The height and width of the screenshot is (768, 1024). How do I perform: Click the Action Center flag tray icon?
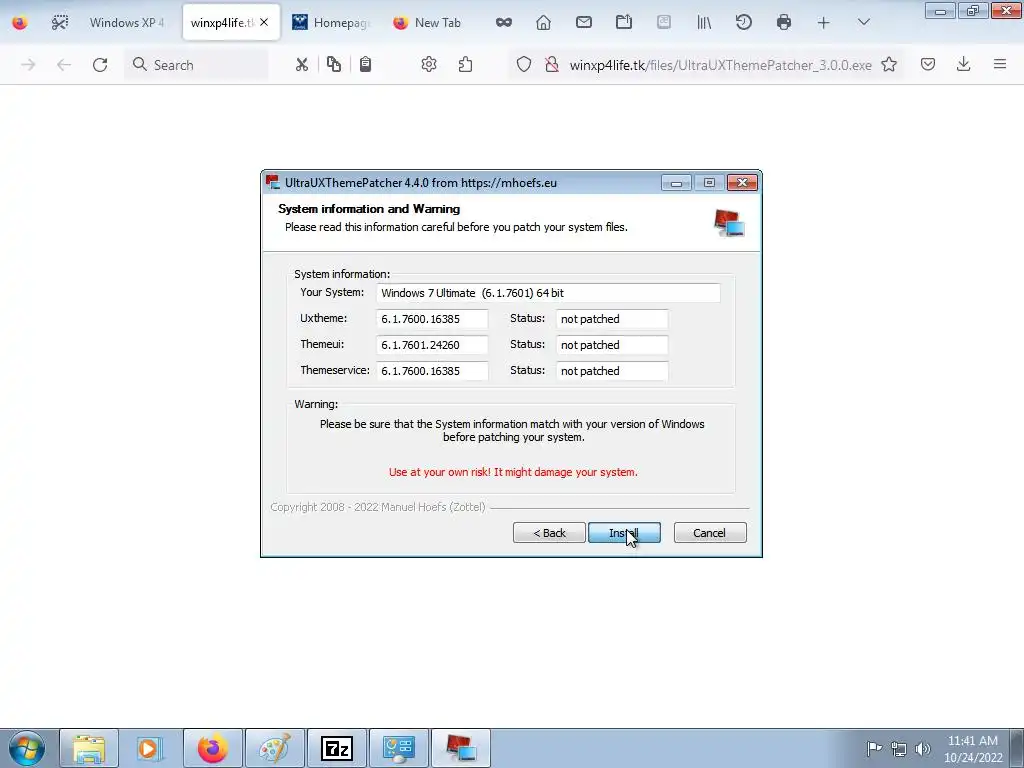(874, 749)
